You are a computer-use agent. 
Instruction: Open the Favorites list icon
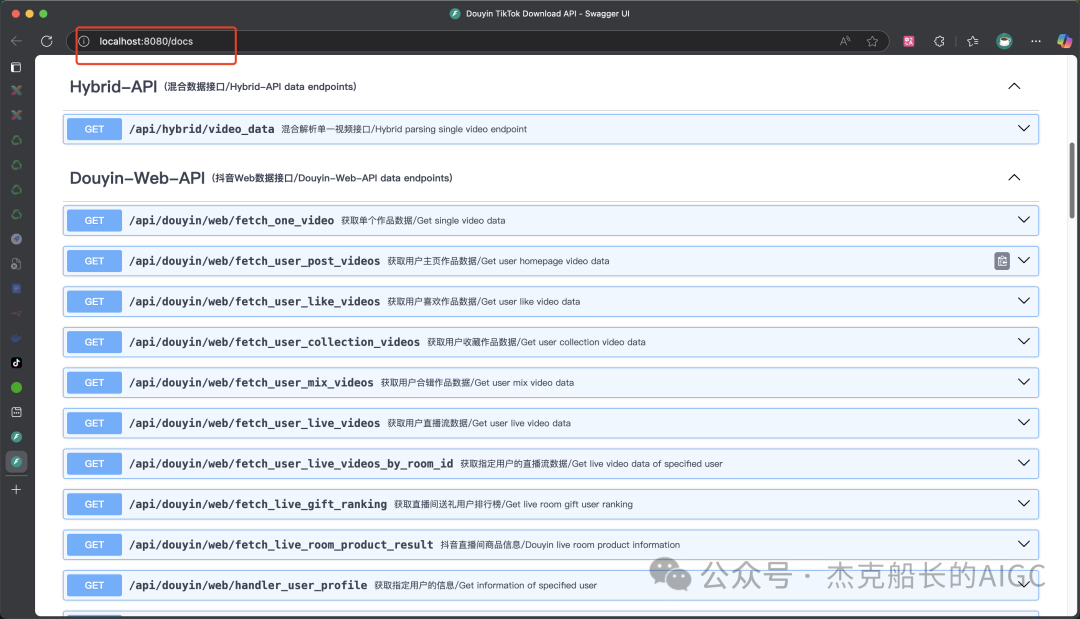pyautogui.click(x=973, y=41)
